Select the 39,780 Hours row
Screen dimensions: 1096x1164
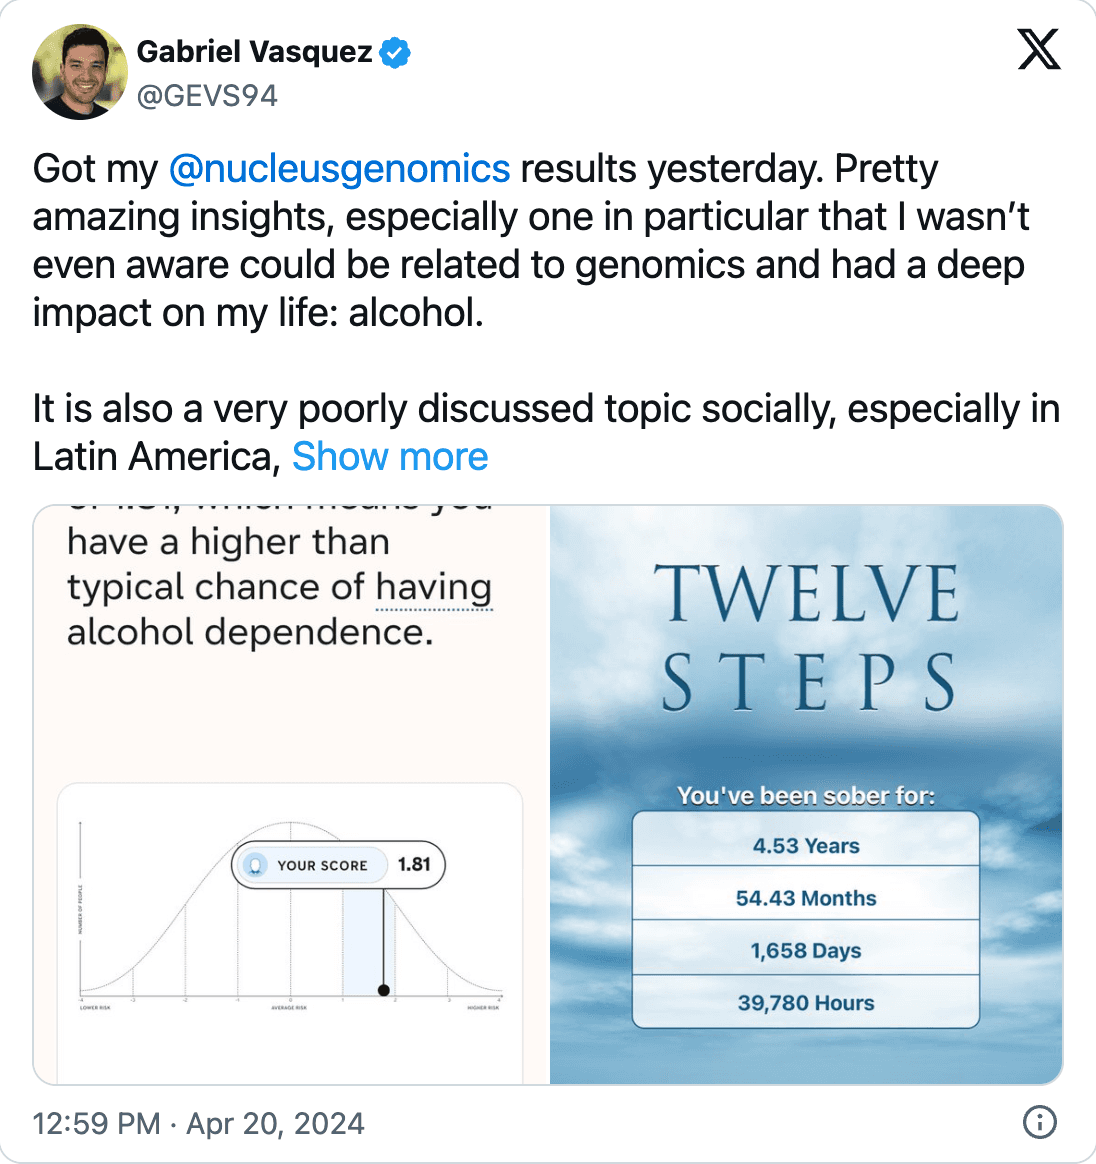click(x=806, y=1001)
